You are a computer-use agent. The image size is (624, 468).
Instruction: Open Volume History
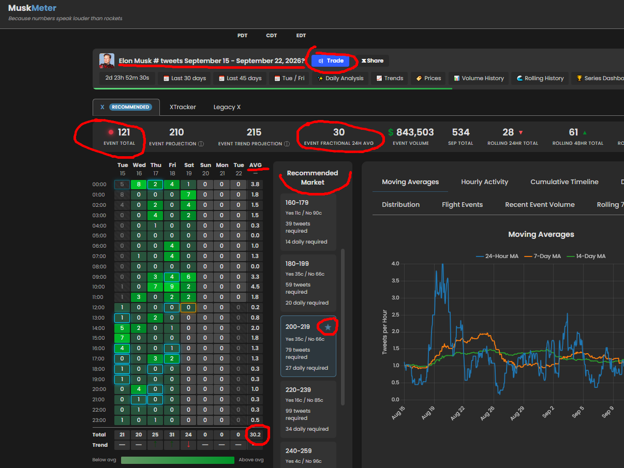pos(479,78)
